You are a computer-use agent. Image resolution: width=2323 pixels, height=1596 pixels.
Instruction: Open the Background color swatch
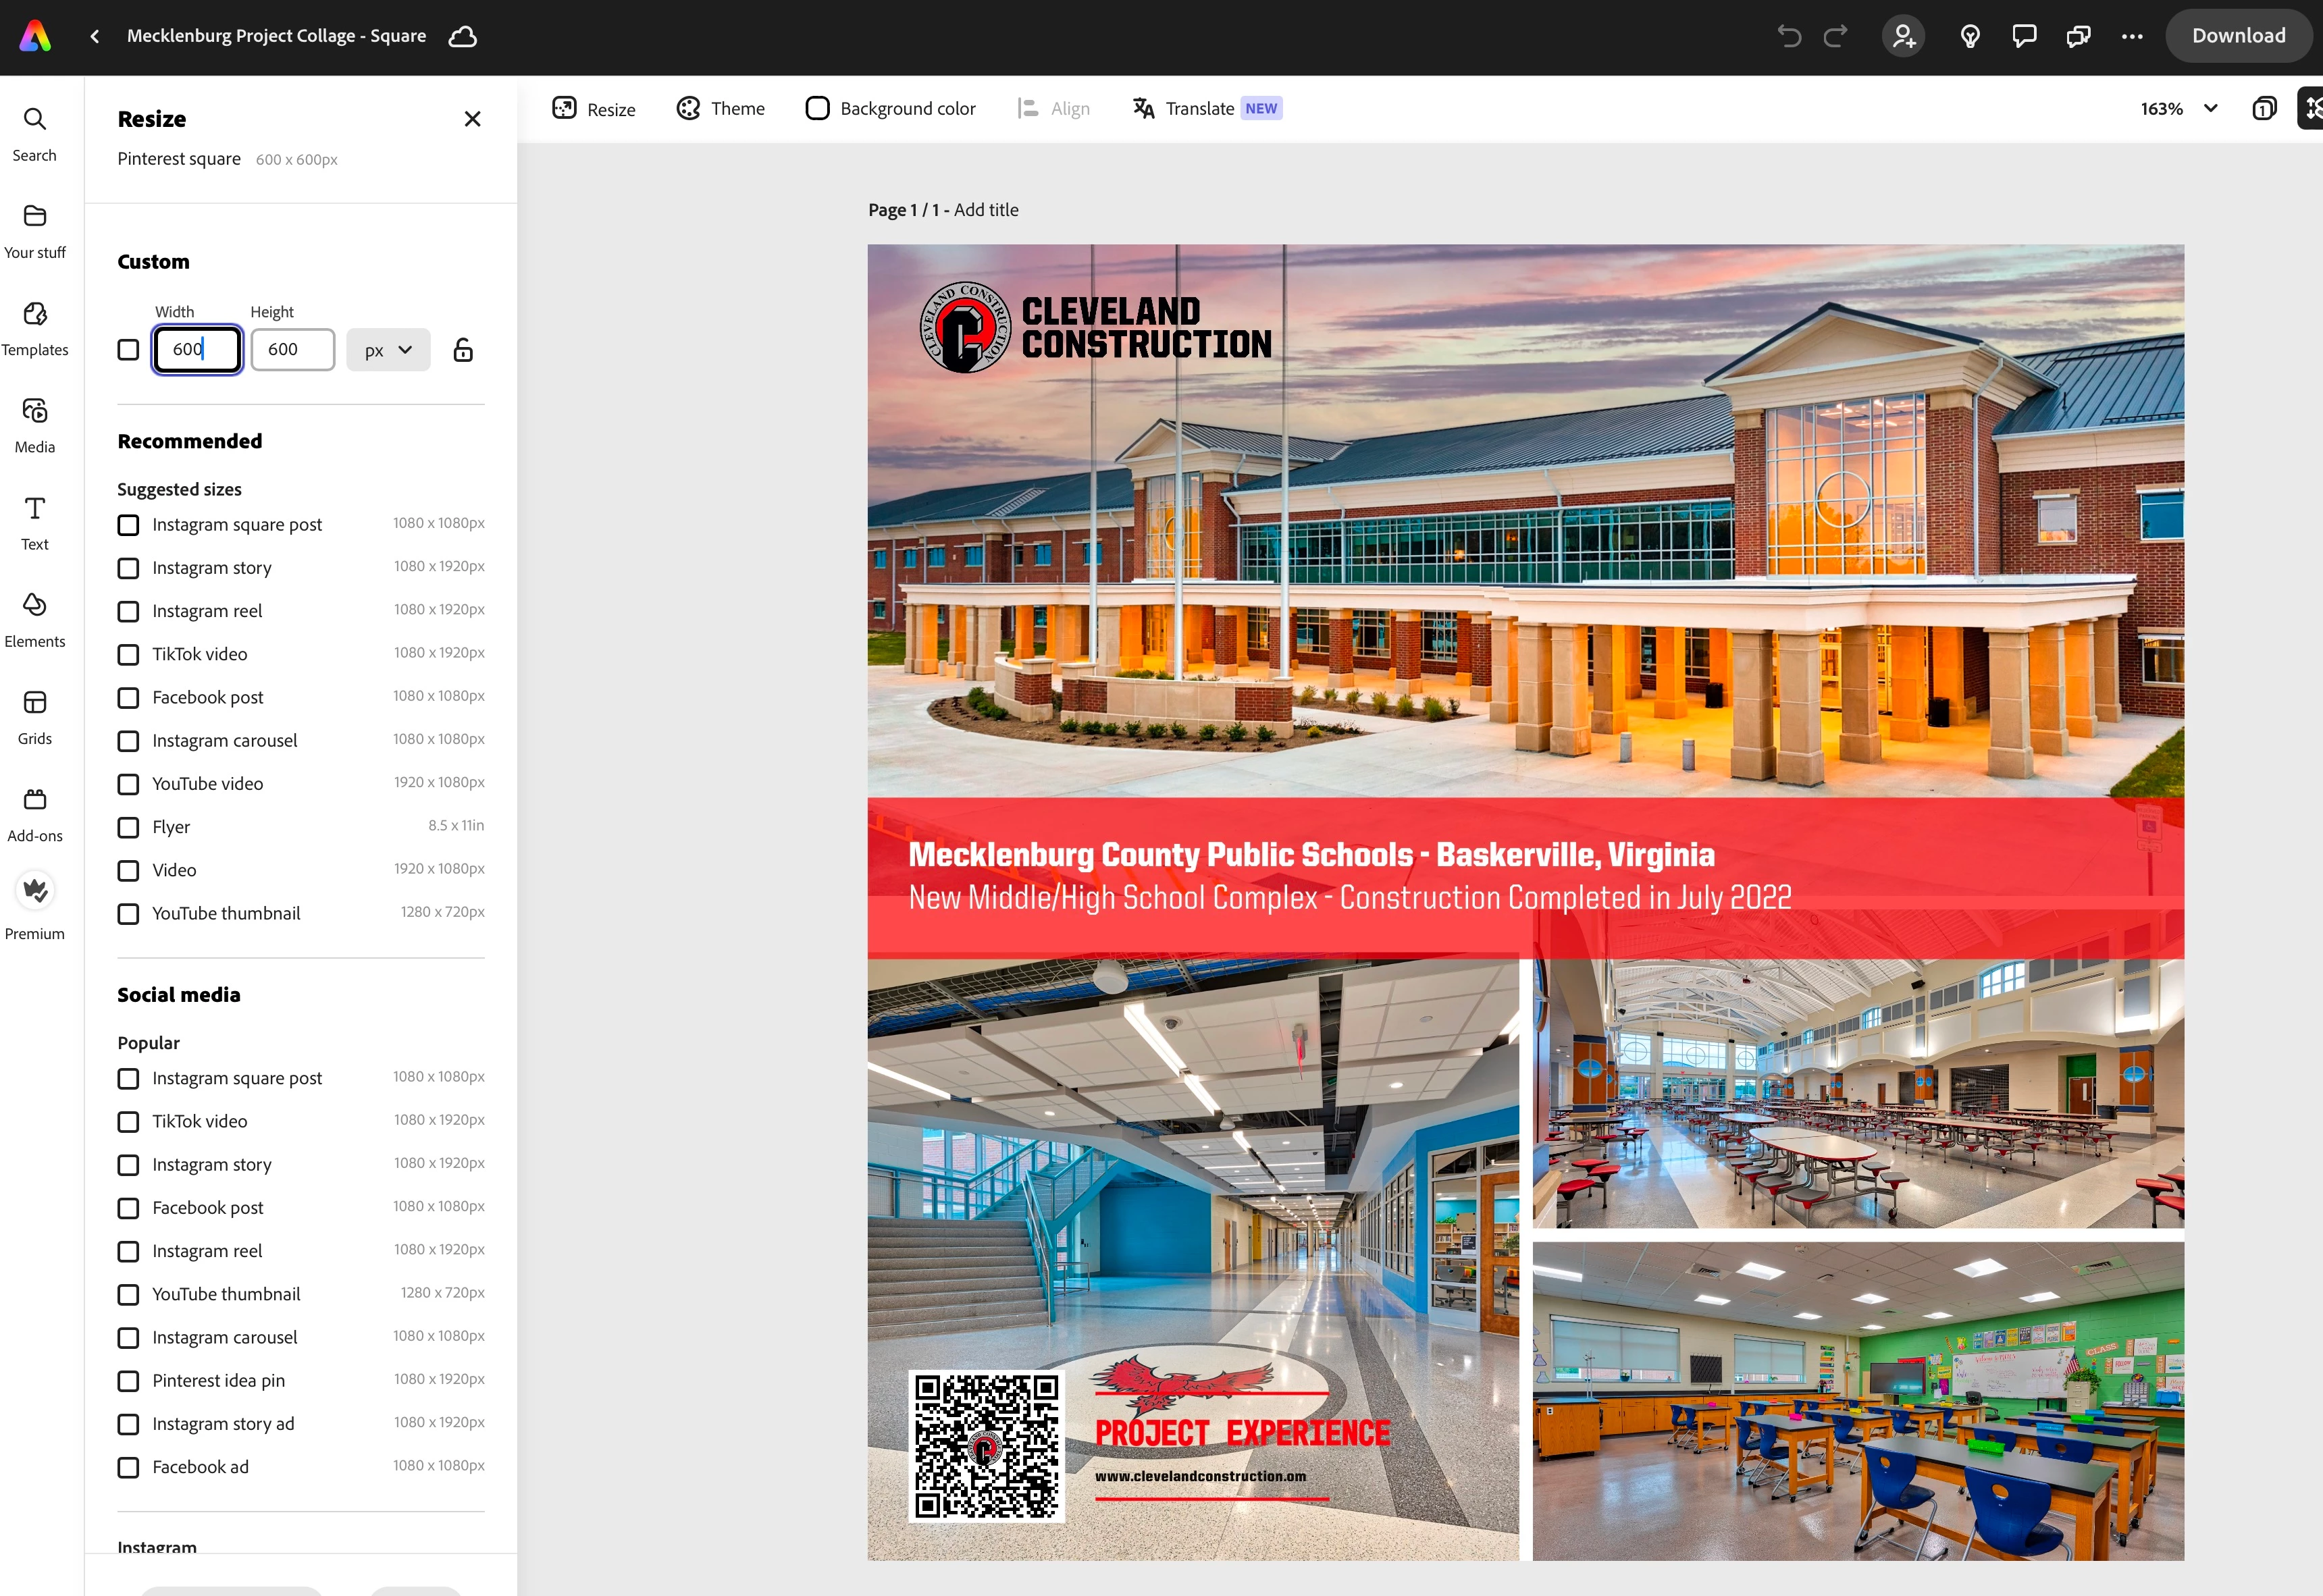point(890,108)
